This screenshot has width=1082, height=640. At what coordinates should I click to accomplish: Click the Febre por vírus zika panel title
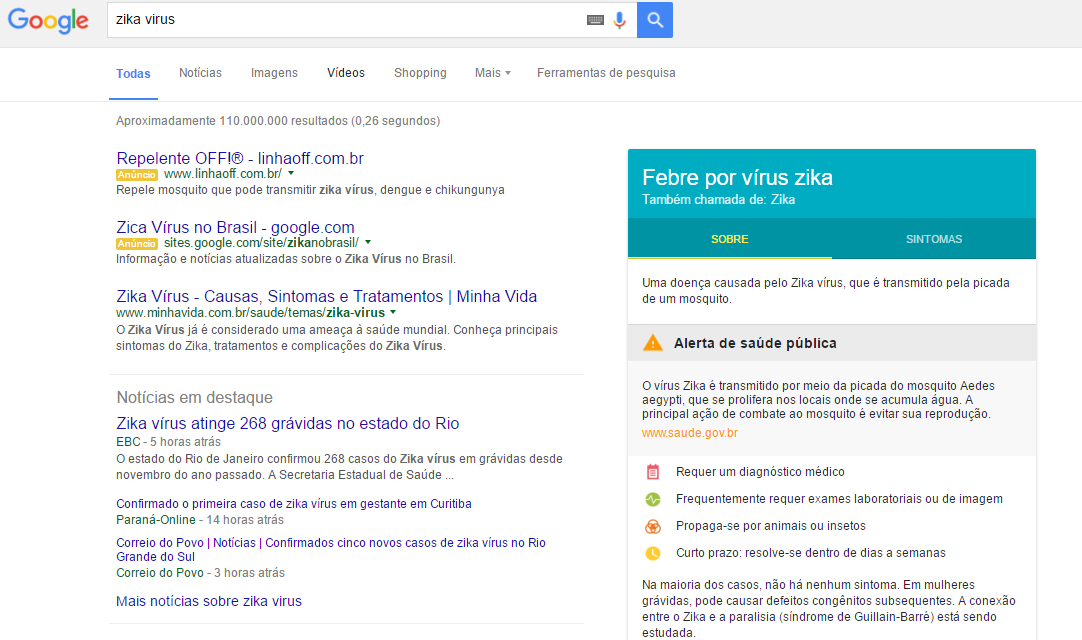click(x=737, y=177)
